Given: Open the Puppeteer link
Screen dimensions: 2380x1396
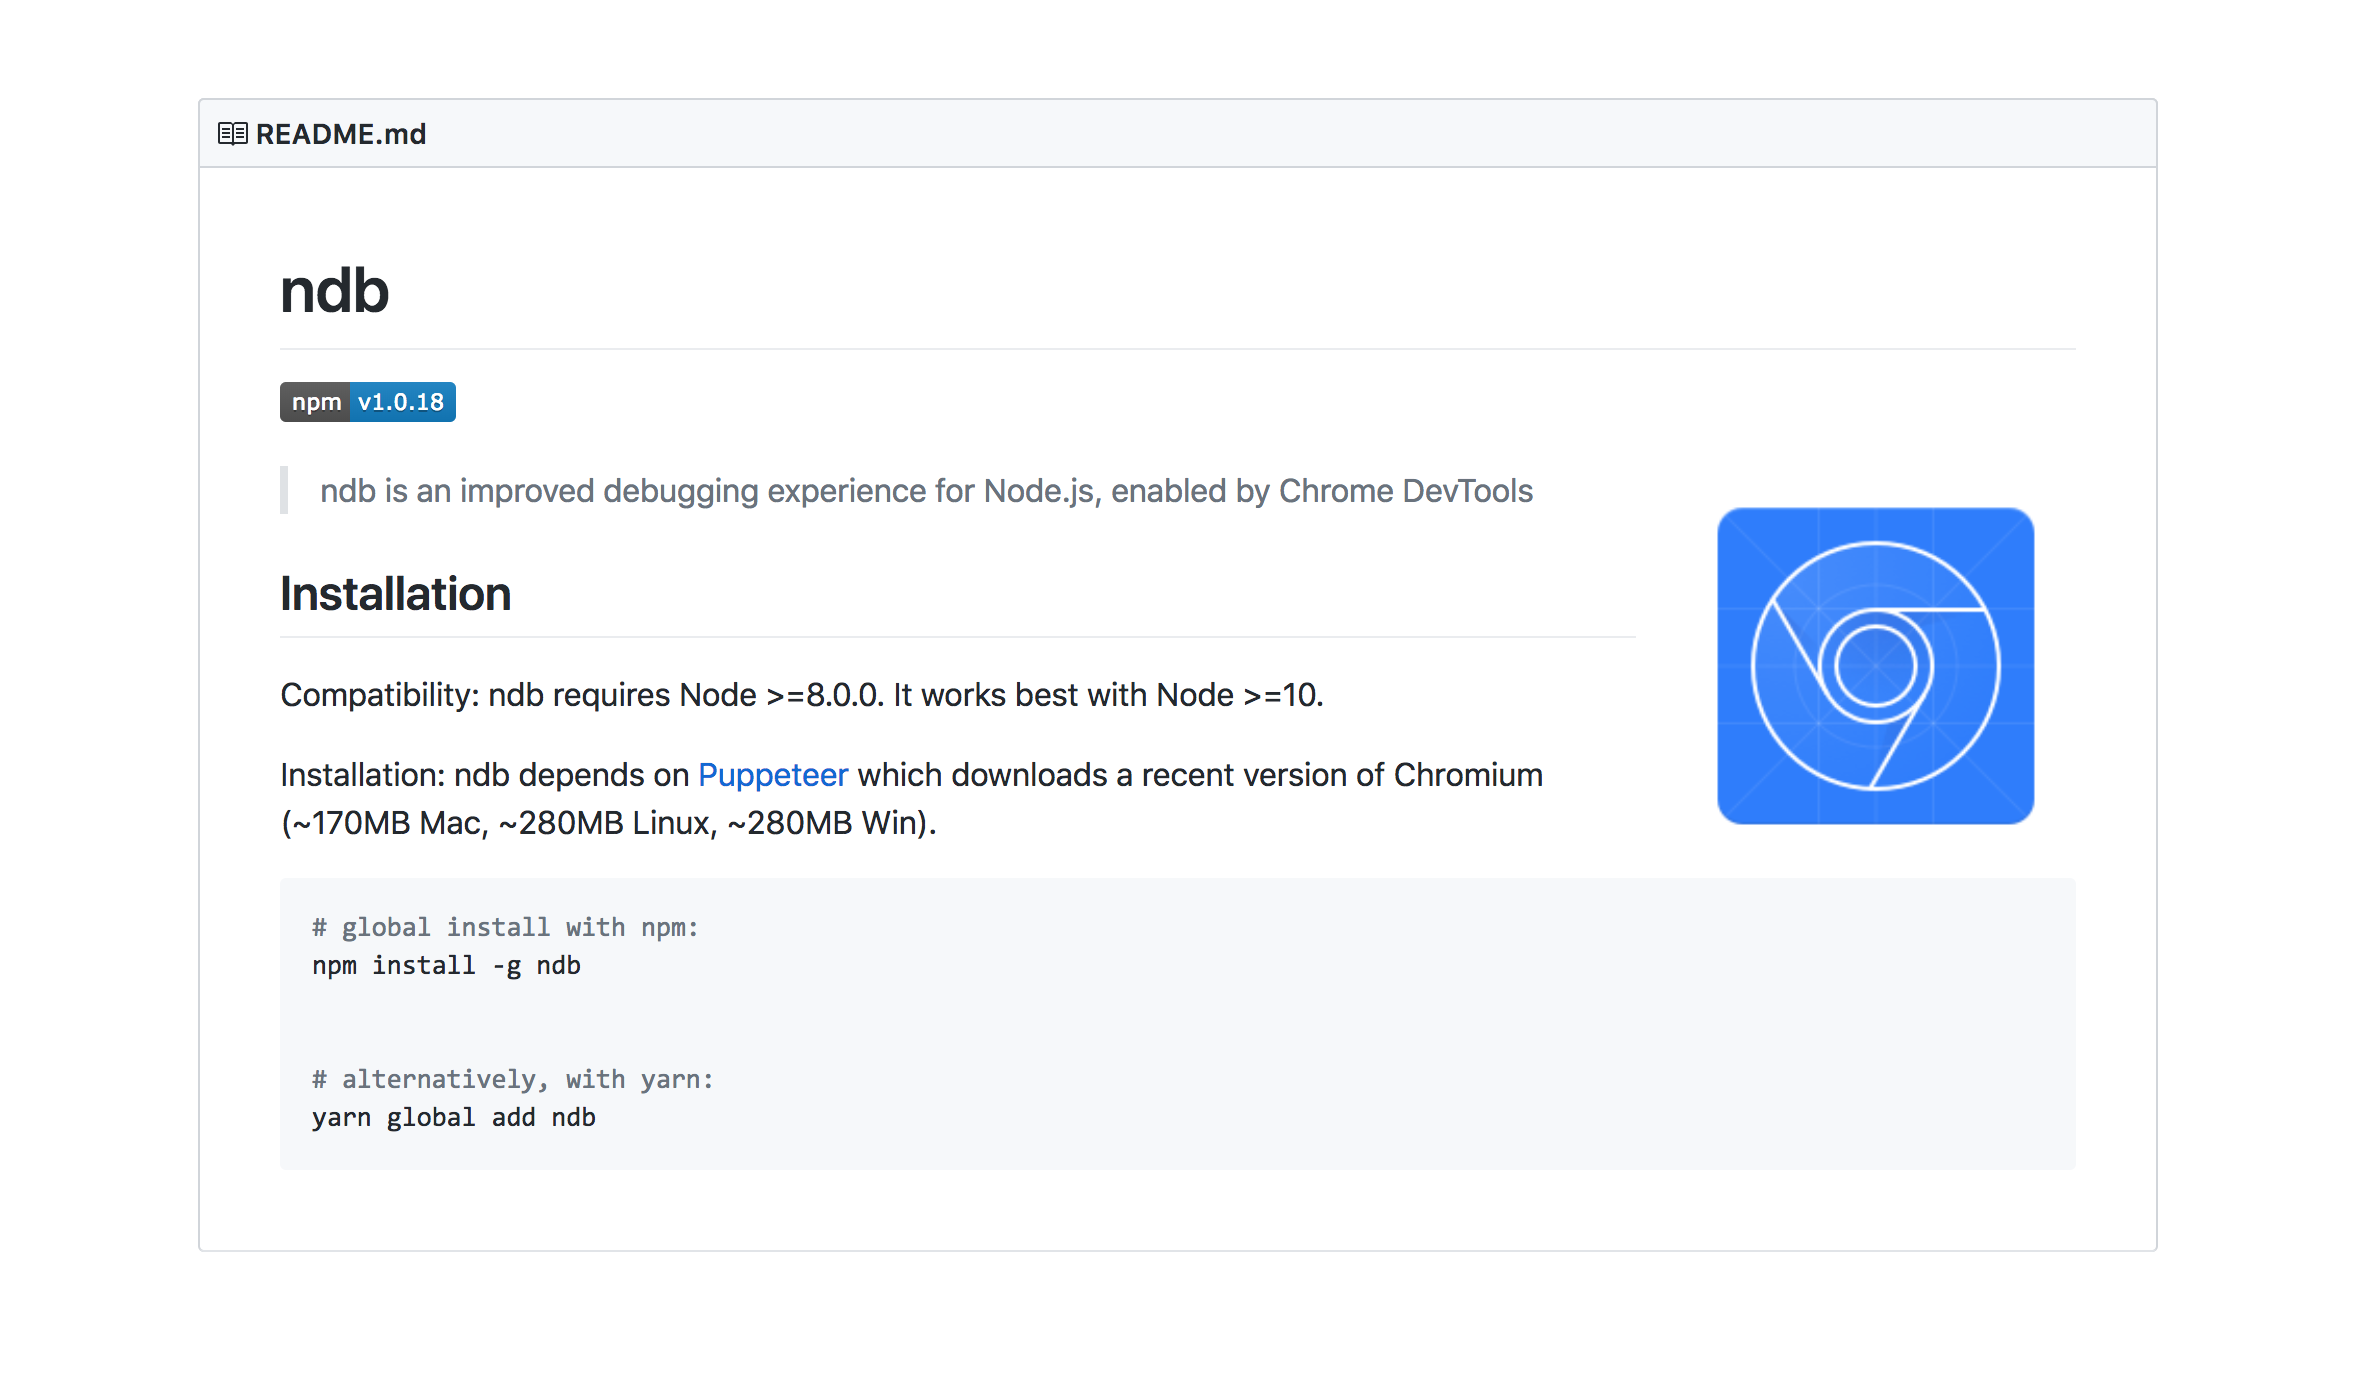Looking at the screenshot, I should 772,775.
